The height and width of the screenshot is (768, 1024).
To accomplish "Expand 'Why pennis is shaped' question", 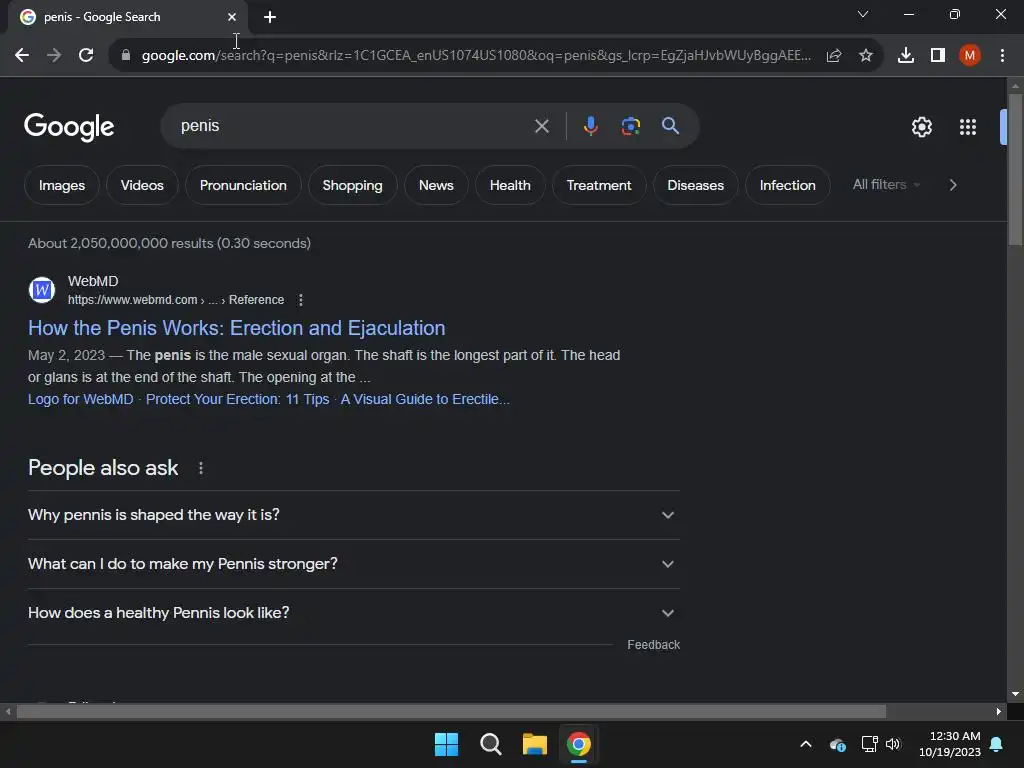I will pyautogui.click(x=353, y=515).
